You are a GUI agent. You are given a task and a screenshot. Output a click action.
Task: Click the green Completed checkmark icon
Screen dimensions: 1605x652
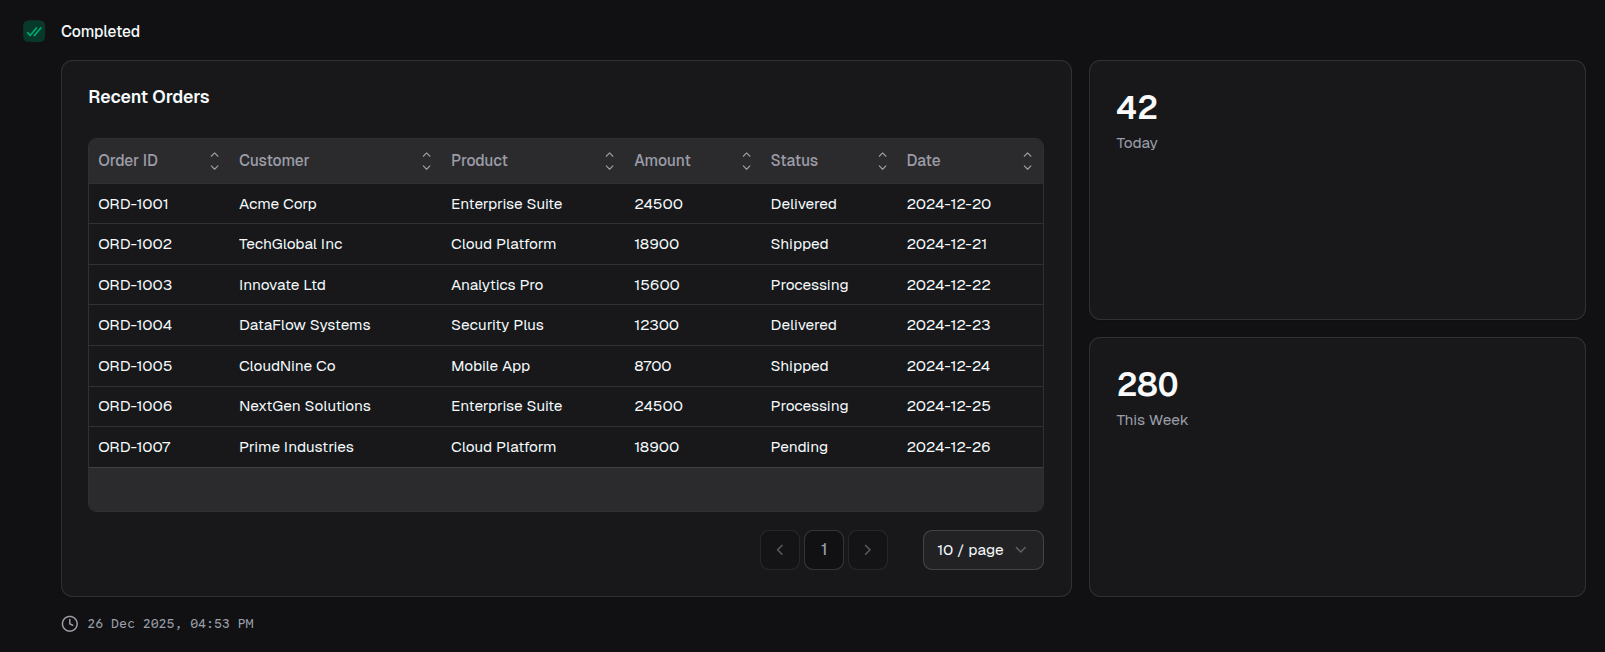tap(34, 31)
